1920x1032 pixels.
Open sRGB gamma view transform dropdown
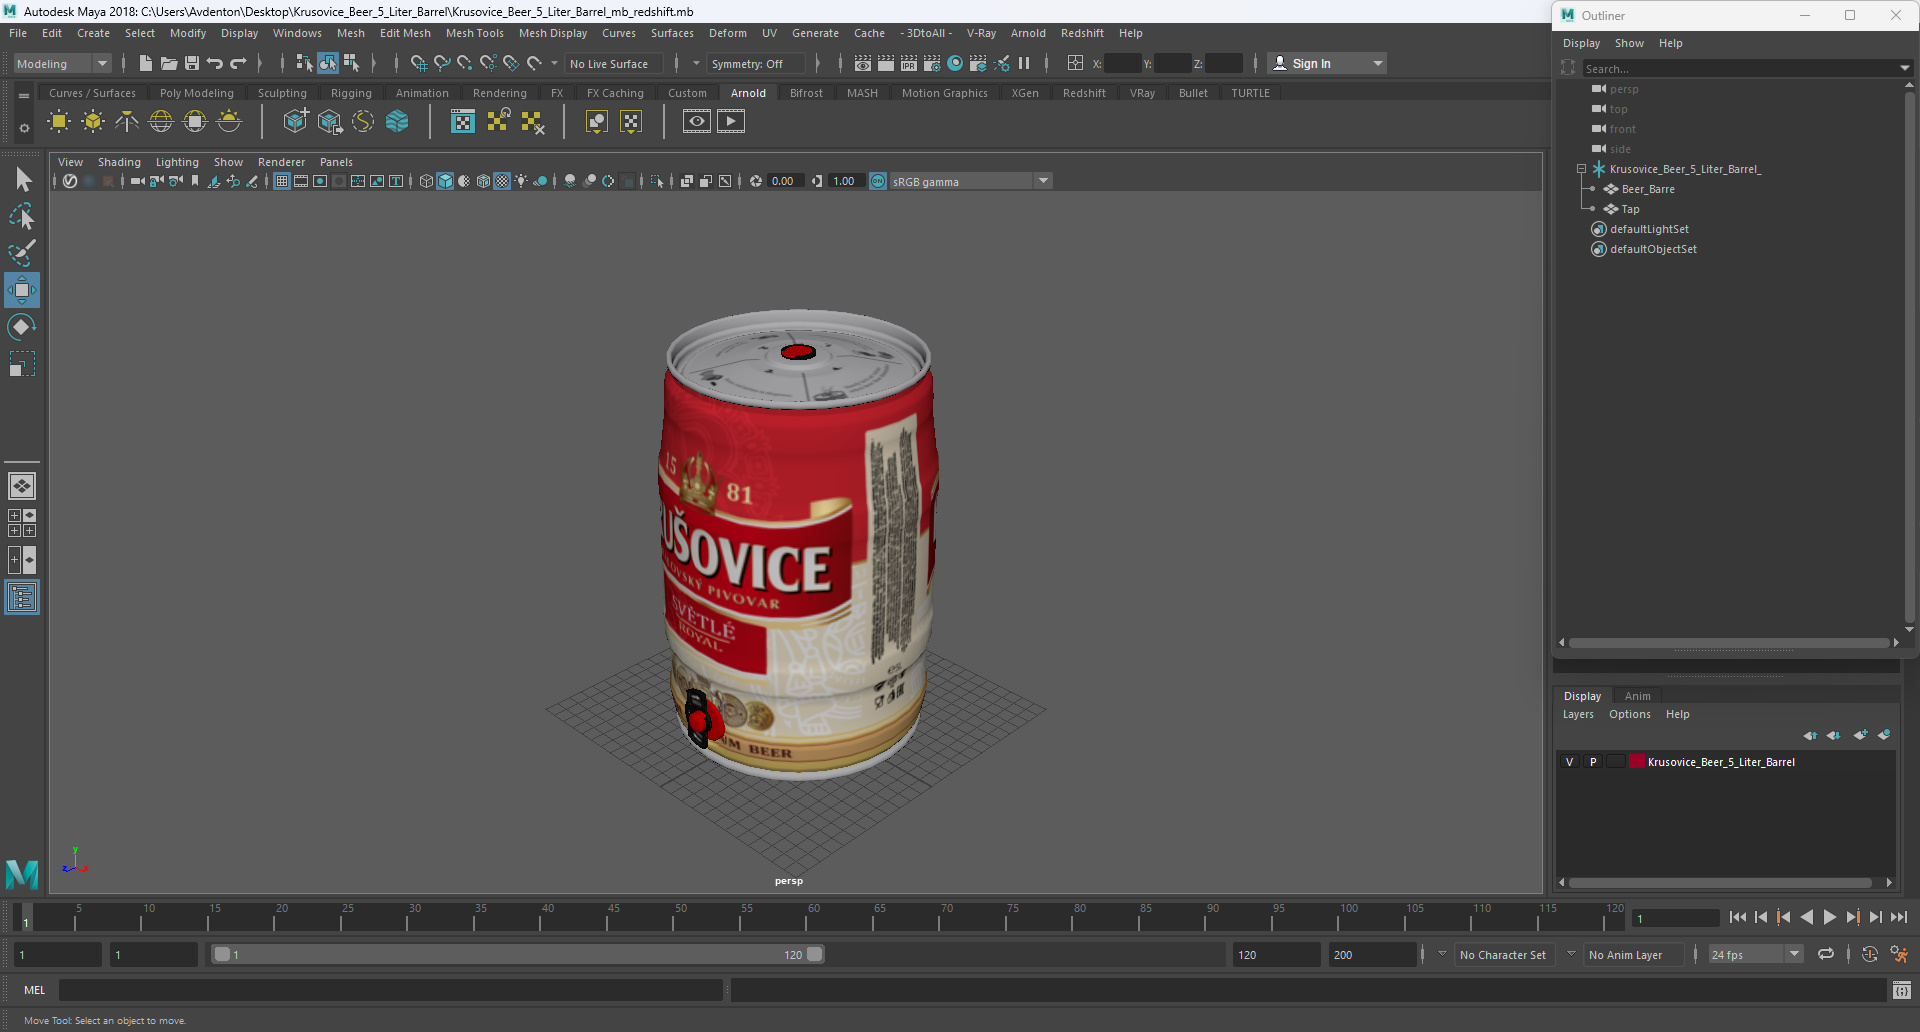(x=970, y=181)
